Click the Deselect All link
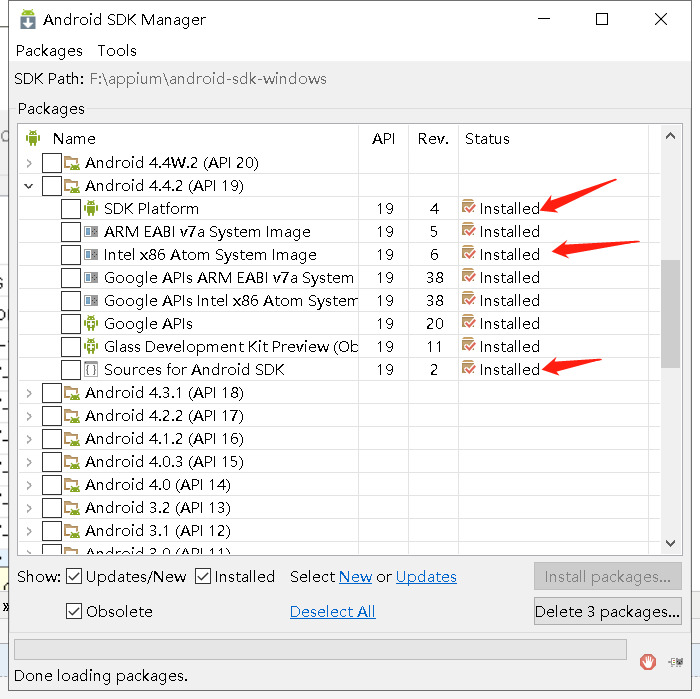This screenshot has width=700, height=699. (x=333, y=612)
